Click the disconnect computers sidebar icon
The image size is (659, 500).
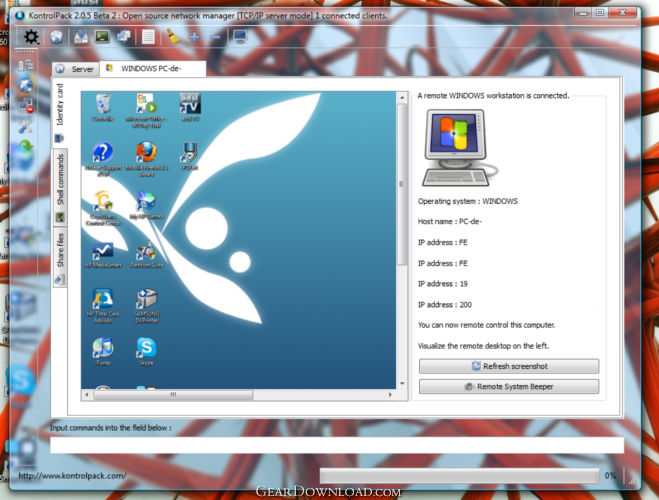click(26, 105)
